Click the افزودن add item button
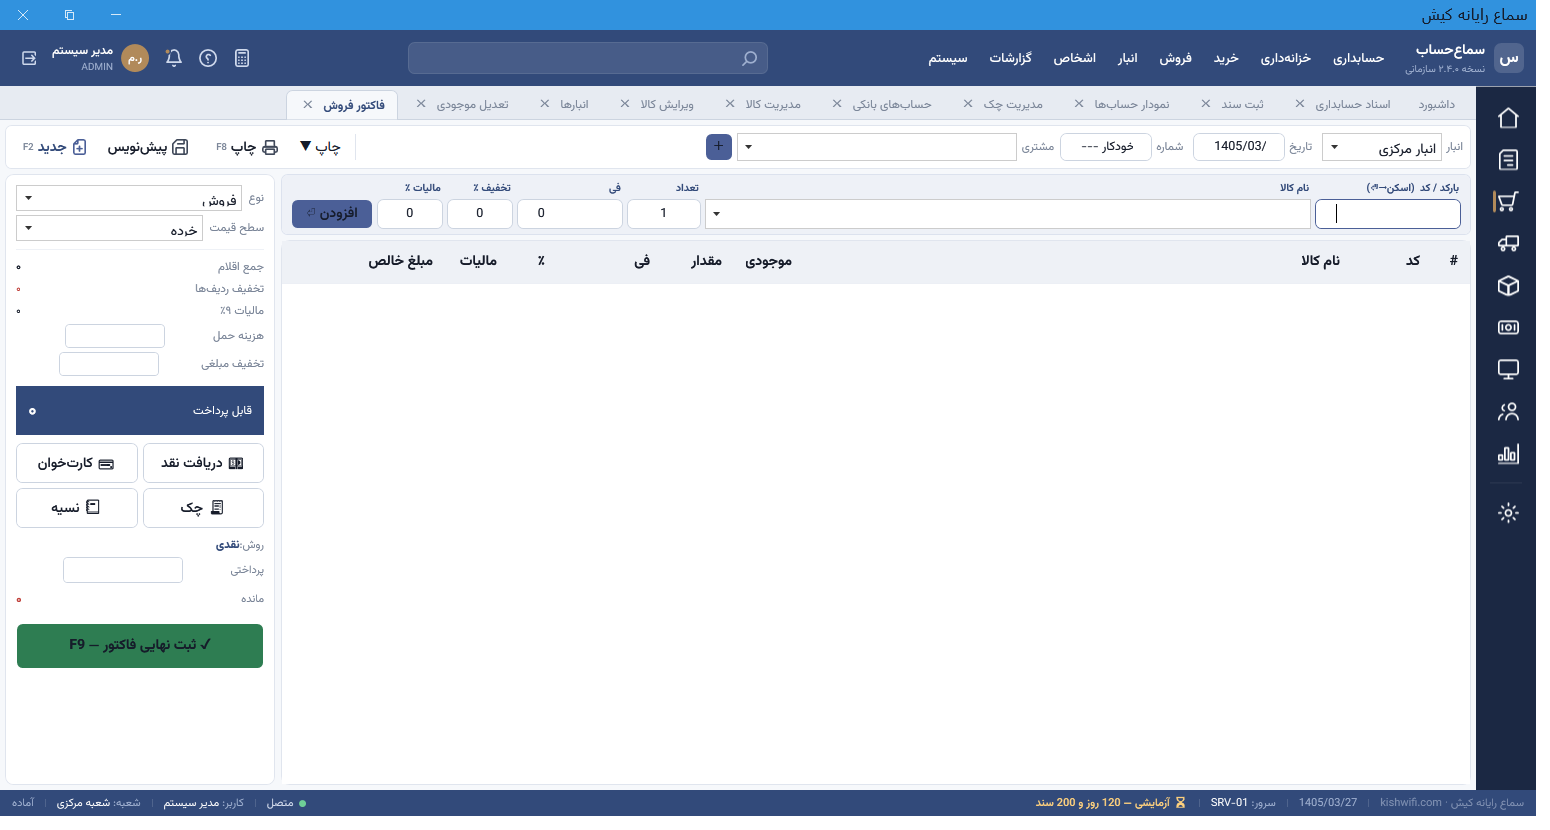Image resolution: width=1550 pixels, height=830 pixels. 332,213
